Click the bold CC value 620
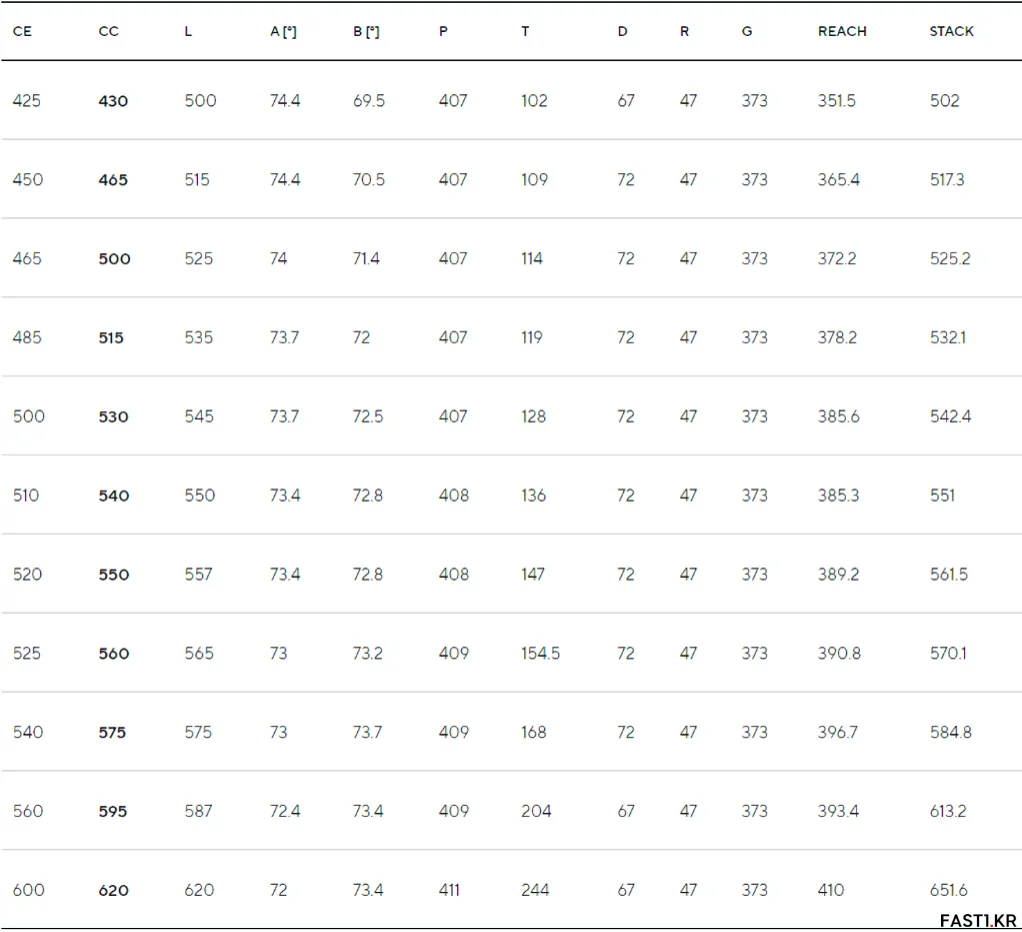Viewport: 1022px width, 932px height. click(113, 890)
